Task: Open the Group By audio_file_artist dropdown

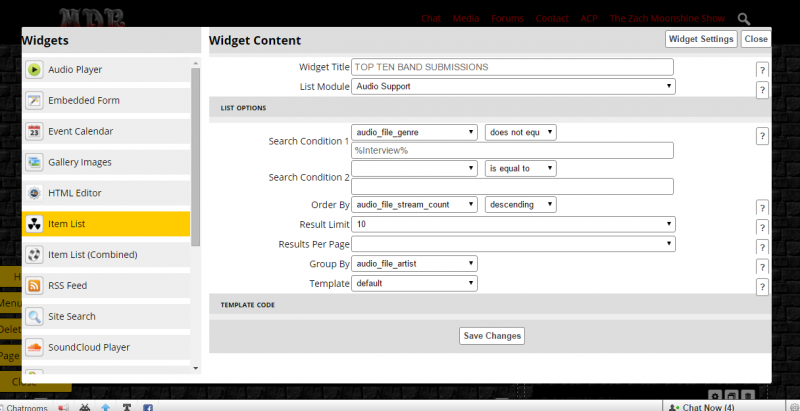Action: (414, 264)
